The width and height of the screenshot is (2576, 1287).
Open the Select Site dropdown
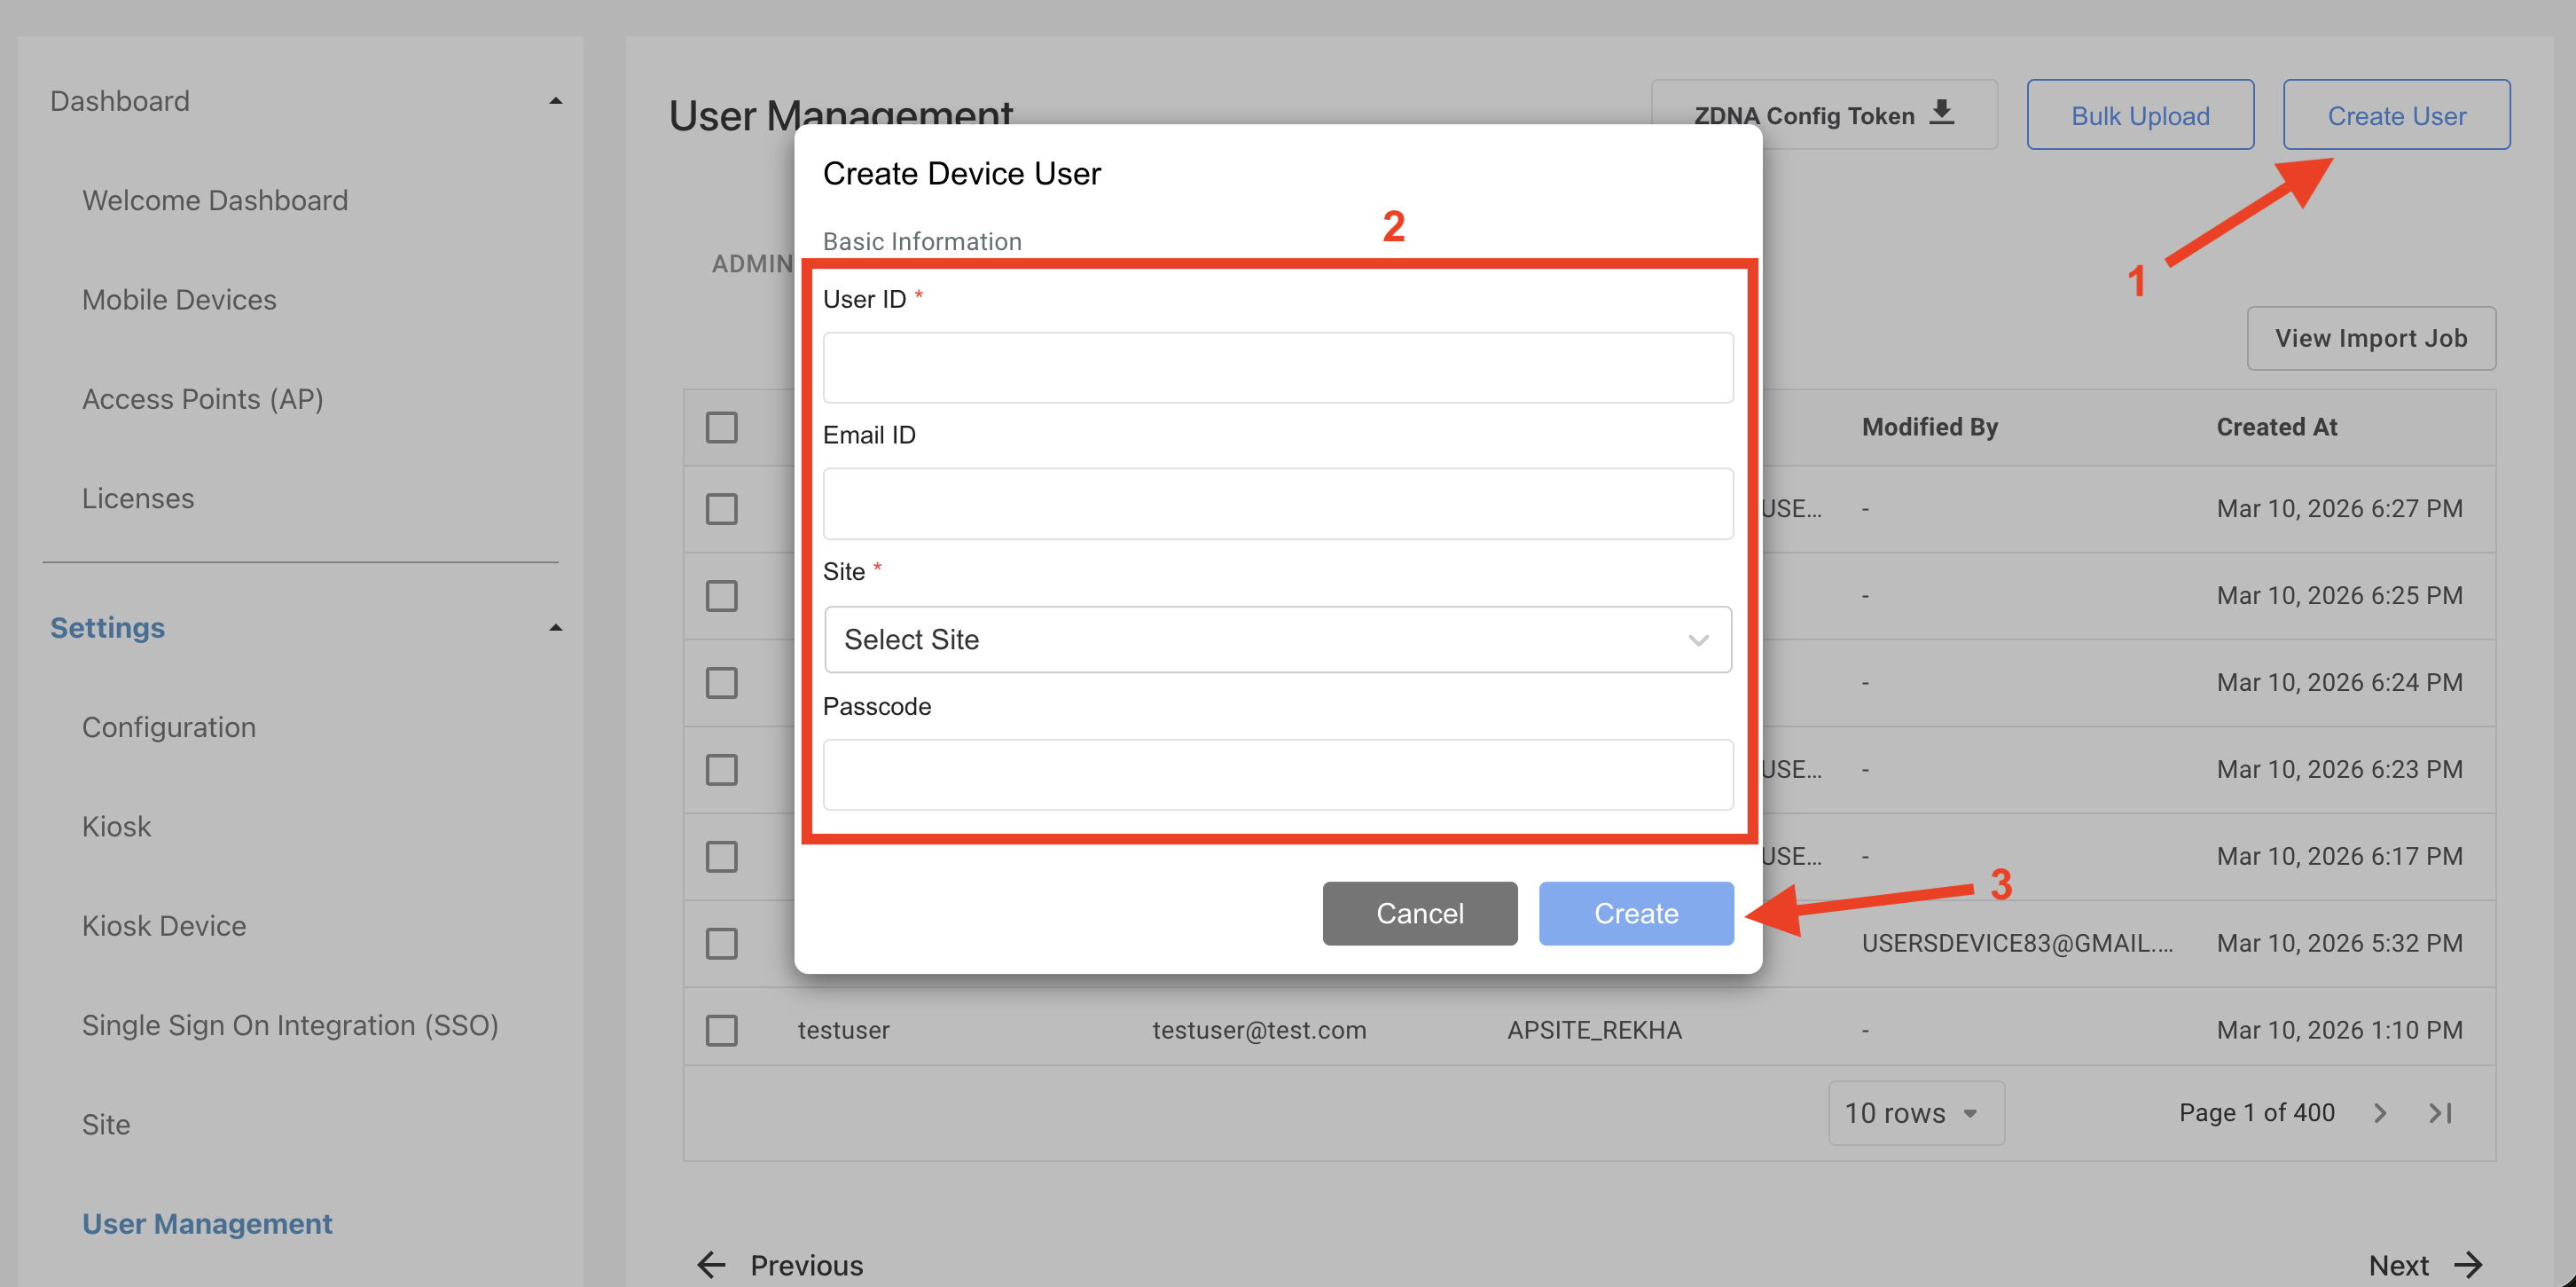pyautogui.click(x=1277, y=639)
